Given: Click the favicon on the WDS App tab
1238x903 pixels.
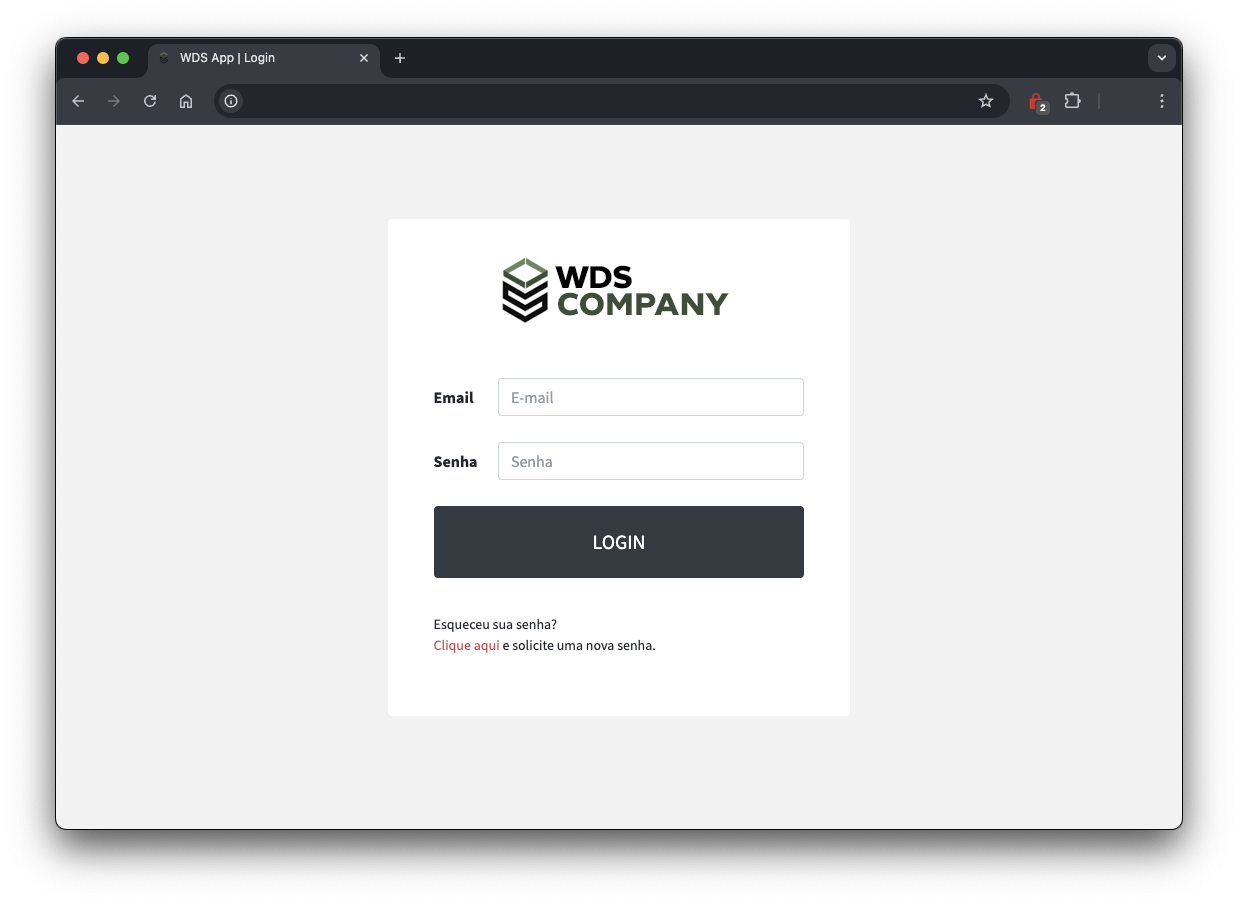Looking at the screenshot, I should (163, 57).
